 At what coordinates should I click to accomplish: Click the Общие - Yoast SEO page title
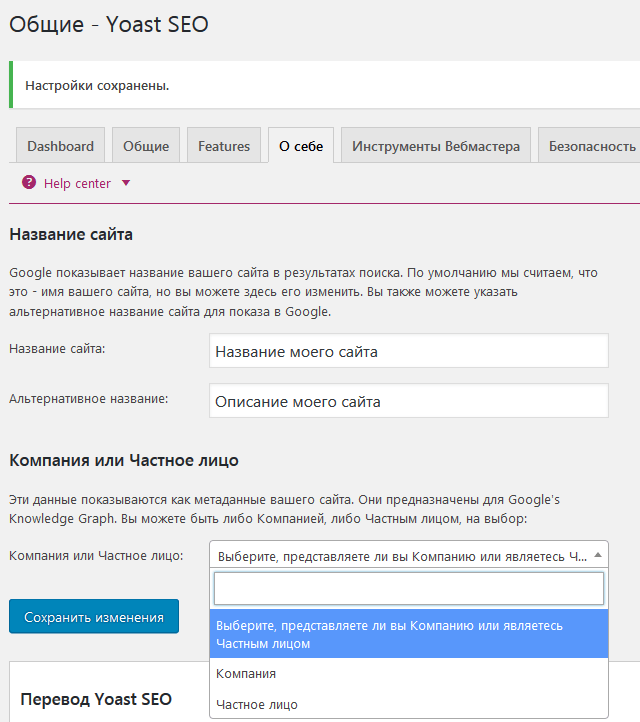coord(109,24)
